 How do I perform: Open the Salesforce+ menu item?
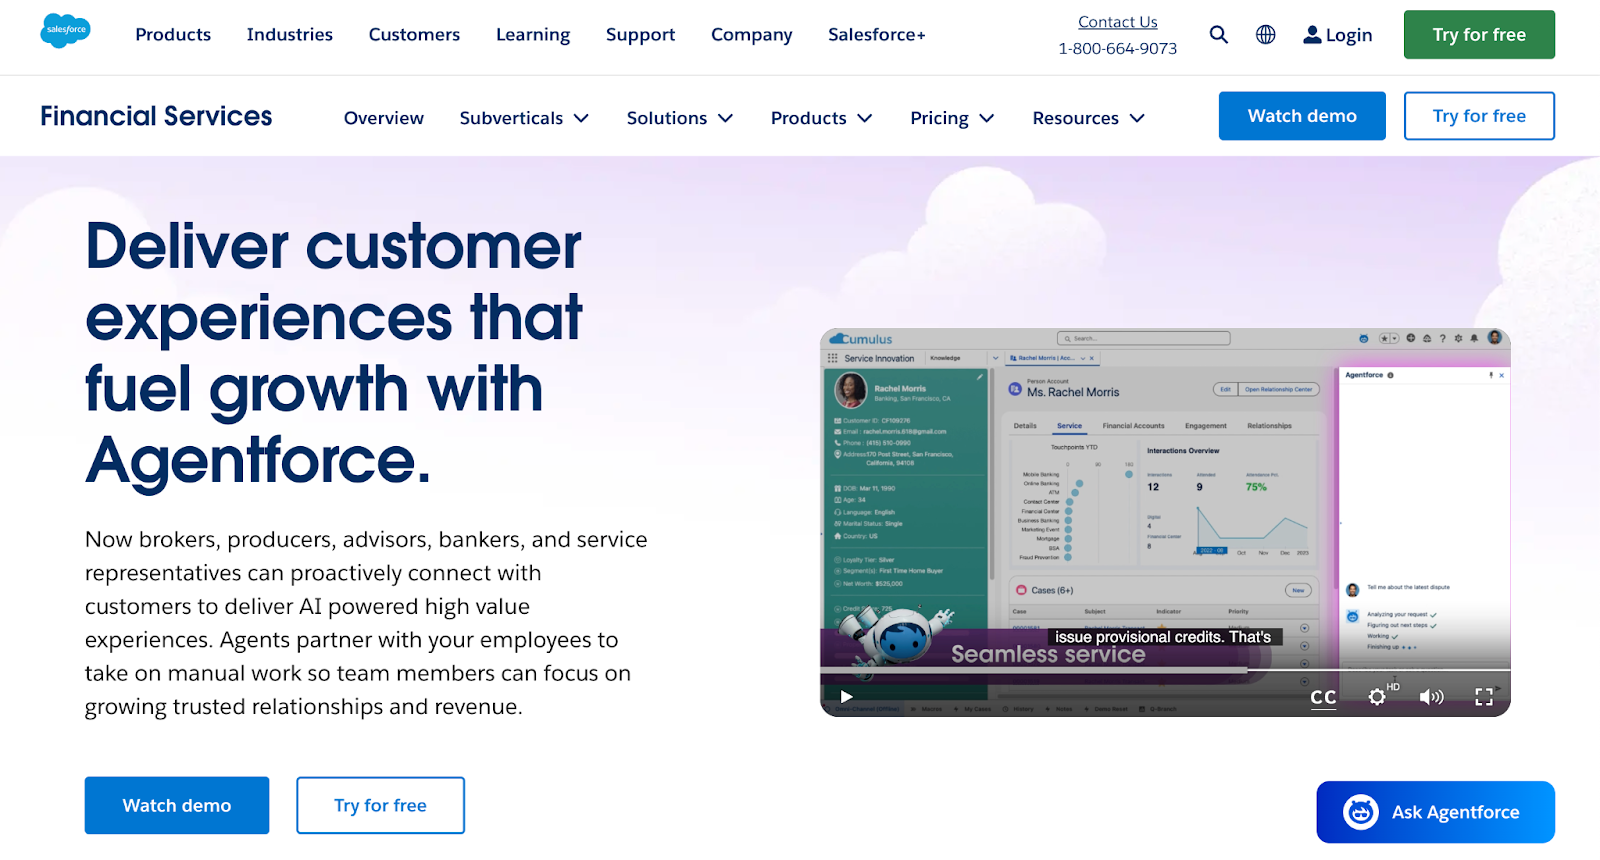coord(877,34)
